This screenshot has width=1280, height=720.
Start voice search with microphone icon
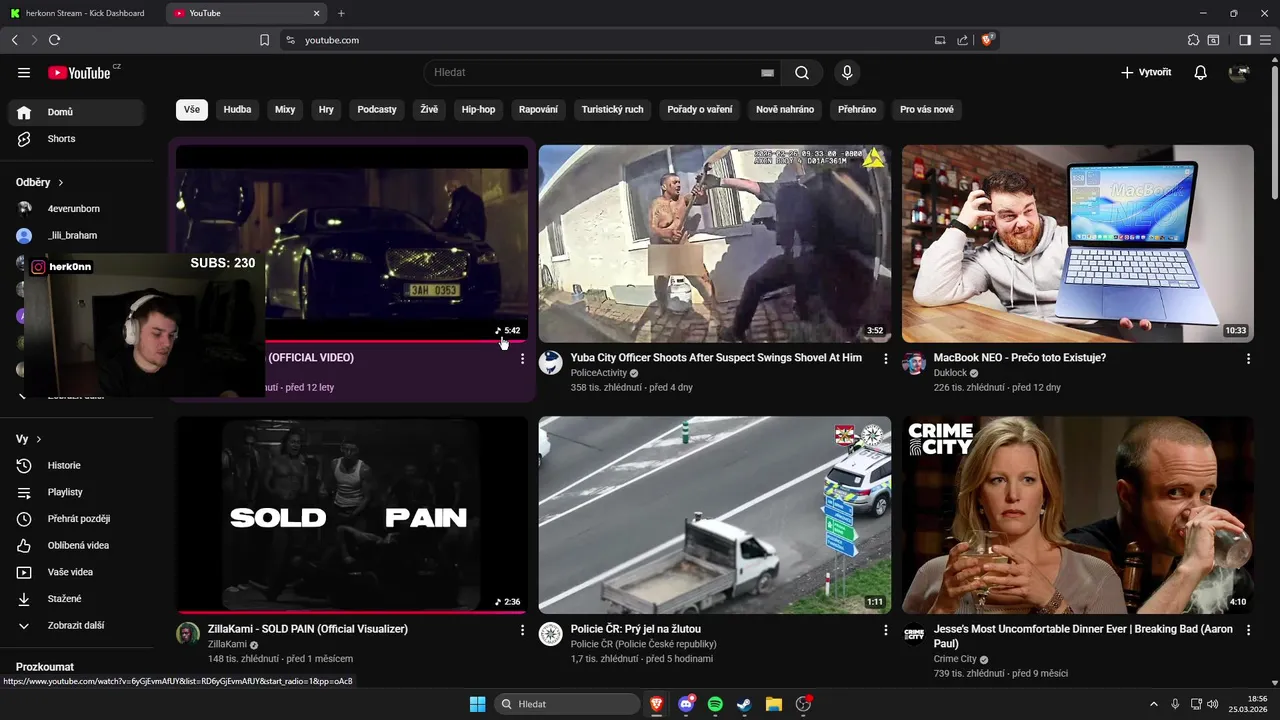click(x=847, y=72)
